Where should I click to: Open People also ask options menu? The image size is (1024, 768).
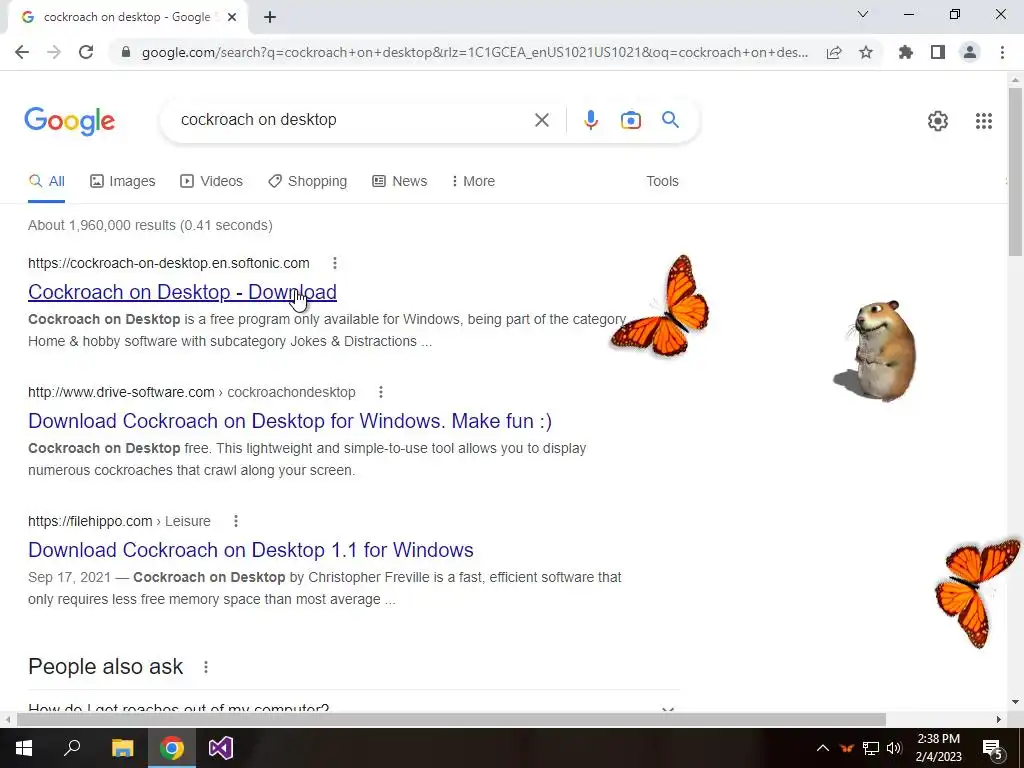point(206,667)
